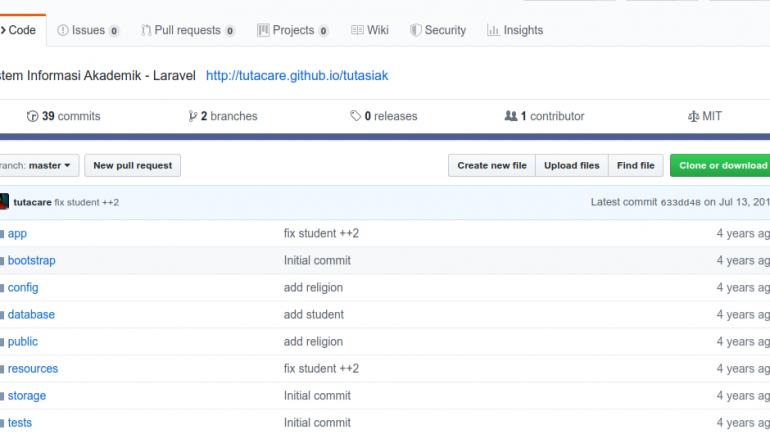Click the branches fork icon

point(192,116)
